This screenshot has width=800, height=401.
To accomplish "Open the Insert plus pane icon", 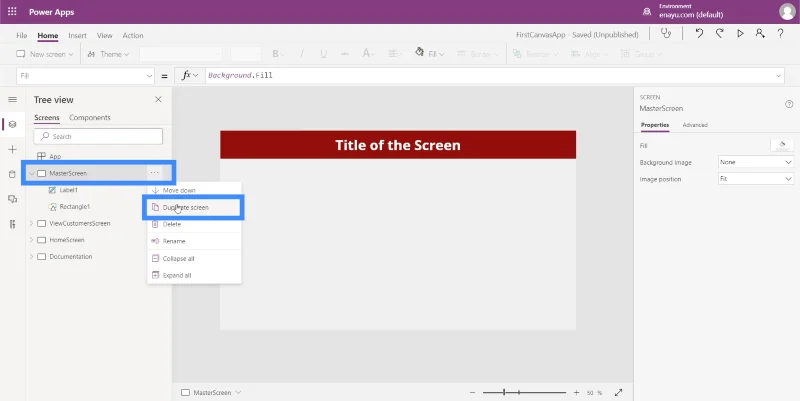I will [x=13, y=149].
